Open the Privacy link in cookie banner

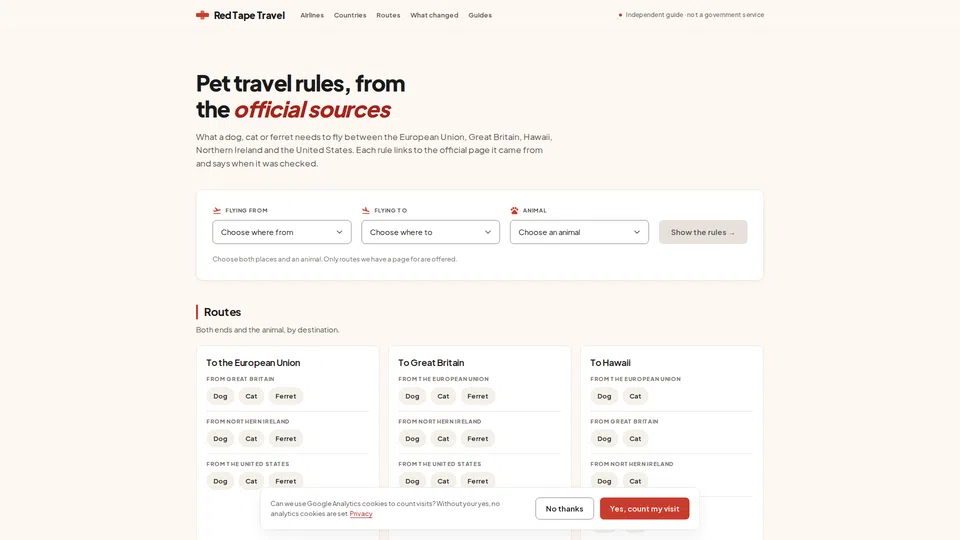pyautogui.click(x=361, y=514)
